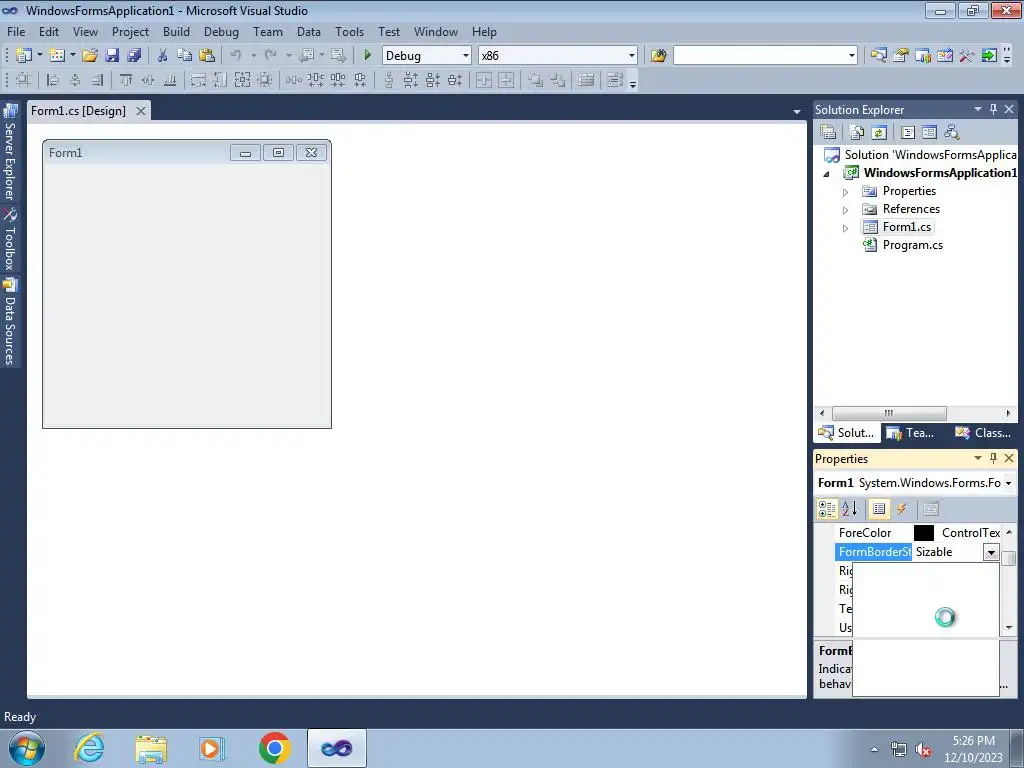Open Internet Explorer from taskbar
The height and width of the screenshot is (768, 1024).
click(x=89, y=748)
